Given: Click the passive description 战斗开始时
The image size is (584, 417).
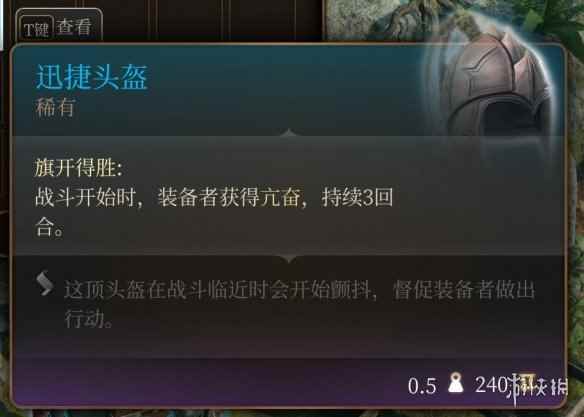Looking at the screenshot, I should click(x=85, y=198).
